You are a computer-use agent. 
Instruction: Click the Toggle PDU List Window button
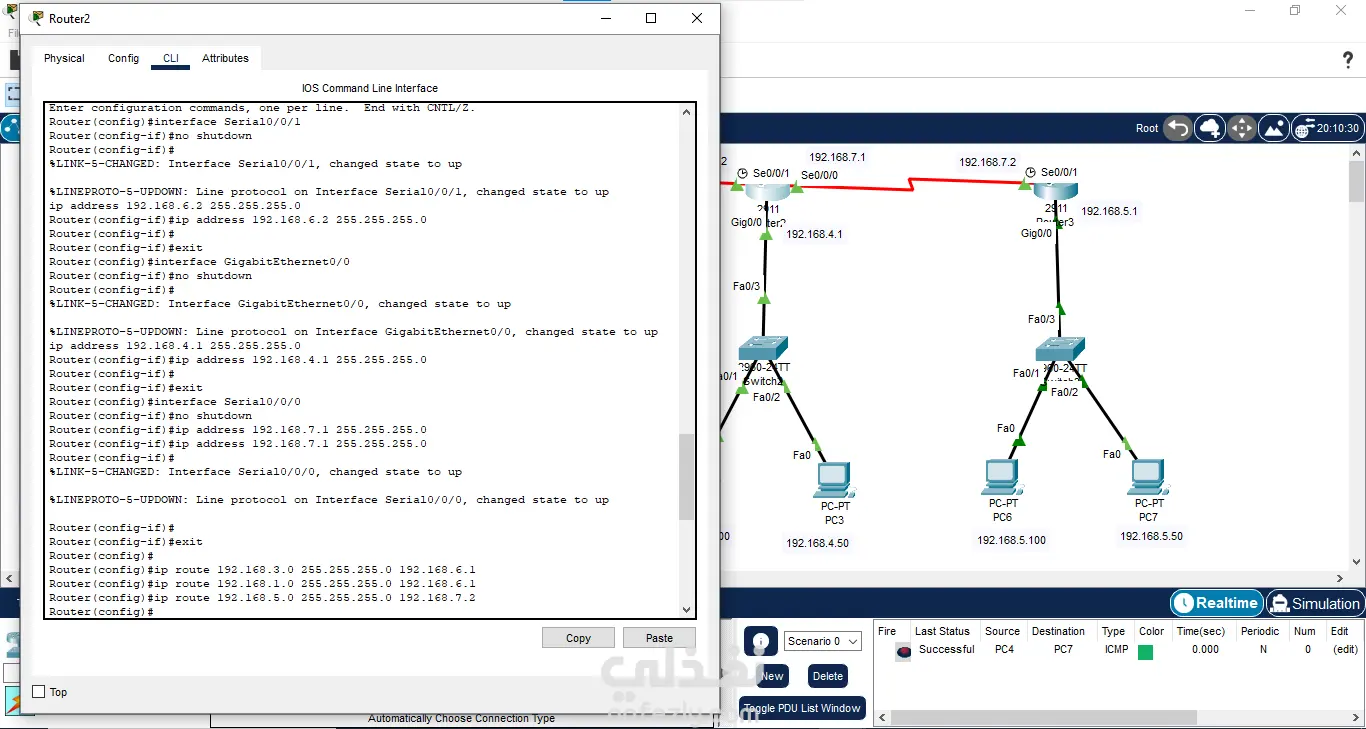(802, 708)
